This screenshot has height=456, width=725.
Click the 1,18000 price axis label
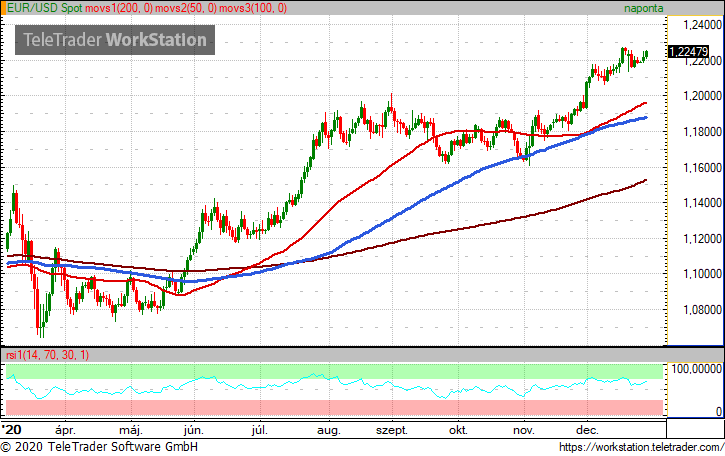click(x=702, y=132)
